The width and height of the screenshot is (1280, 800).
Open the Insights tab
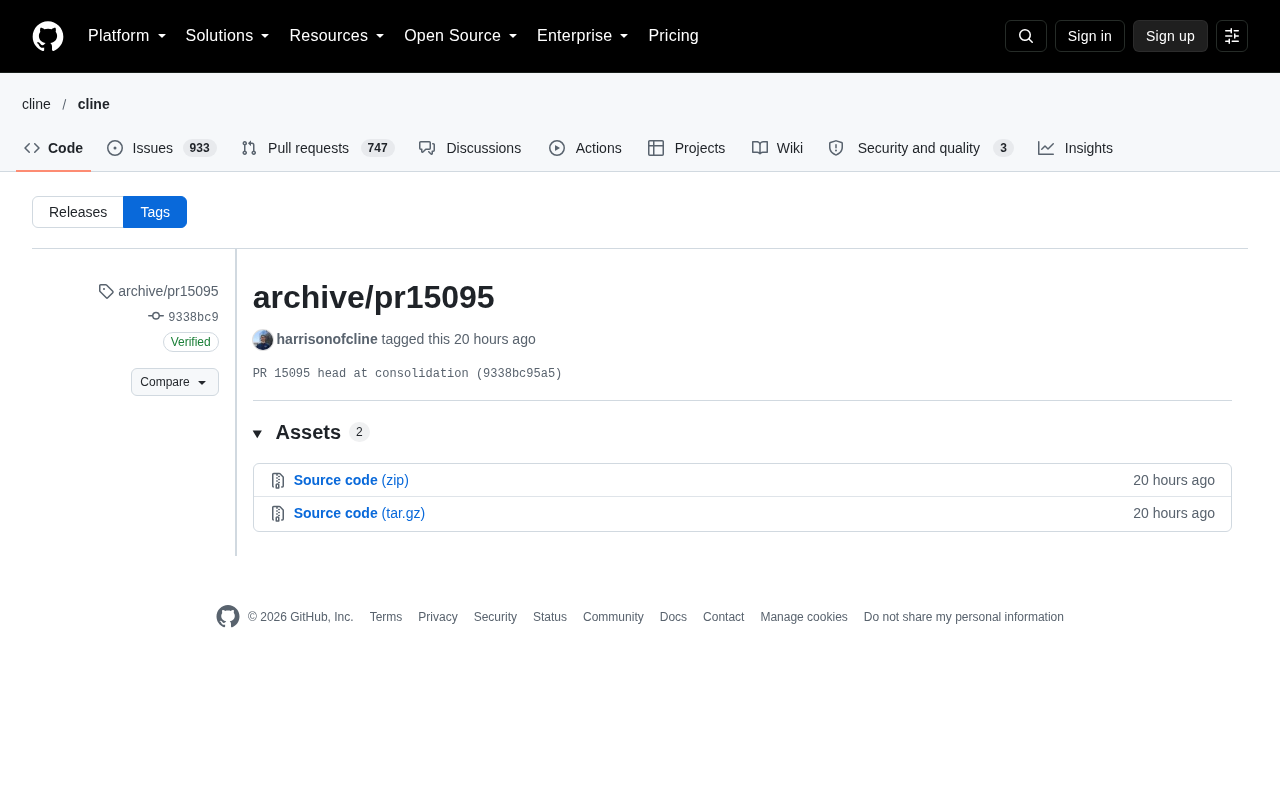[1075, 148]
